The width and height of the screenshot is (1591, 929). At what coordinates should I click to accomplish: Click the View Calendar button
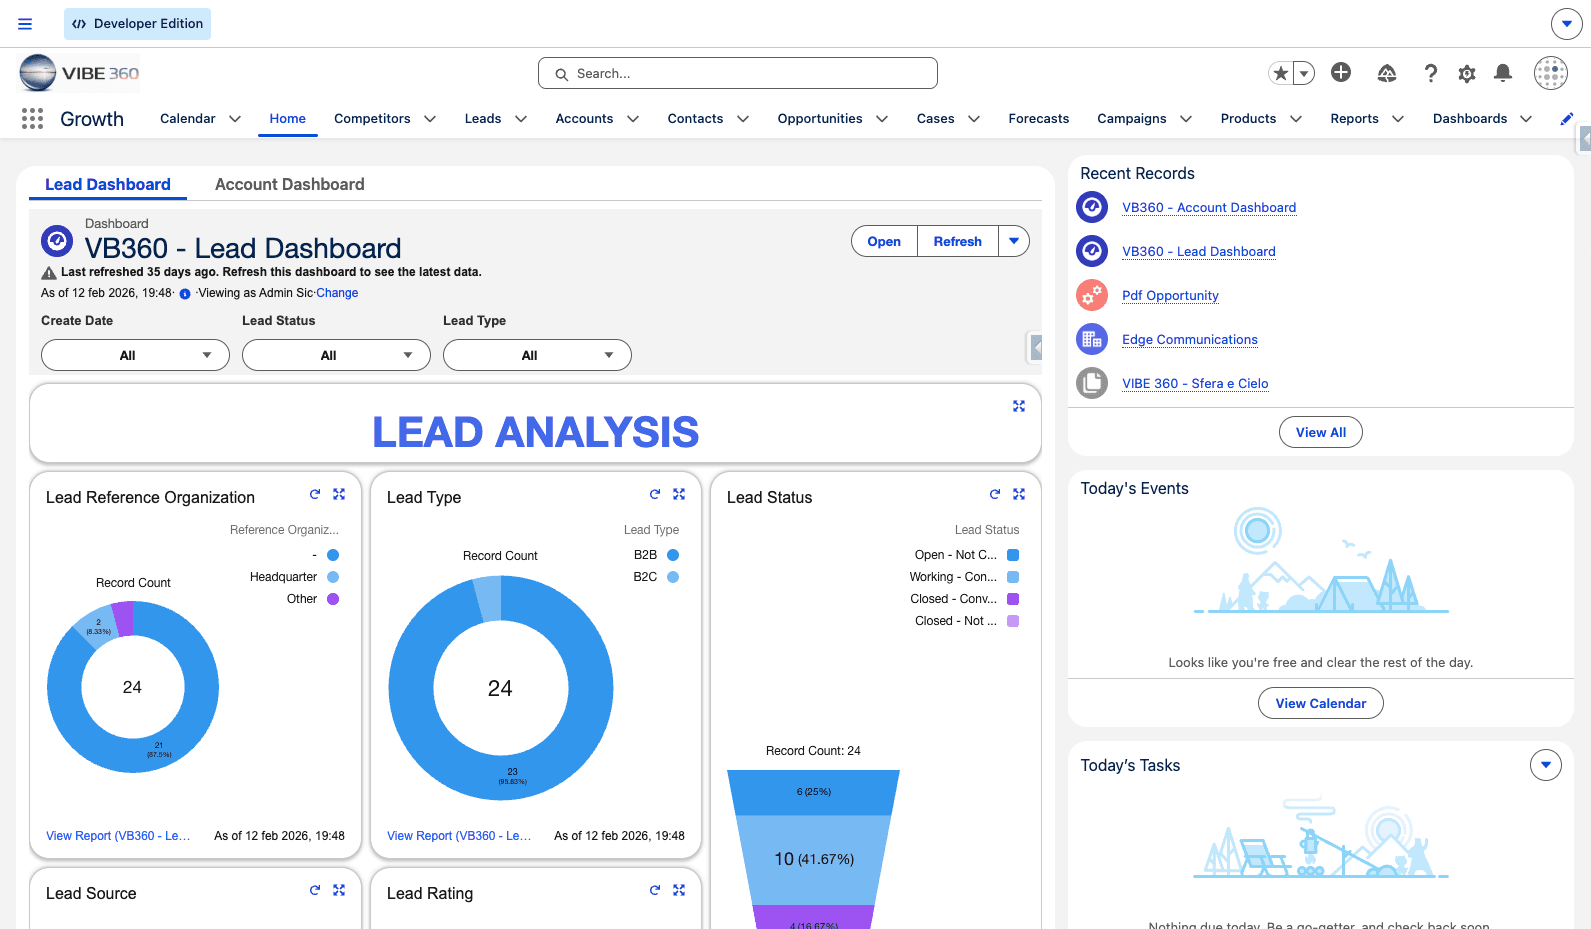tap(1320, 703)
